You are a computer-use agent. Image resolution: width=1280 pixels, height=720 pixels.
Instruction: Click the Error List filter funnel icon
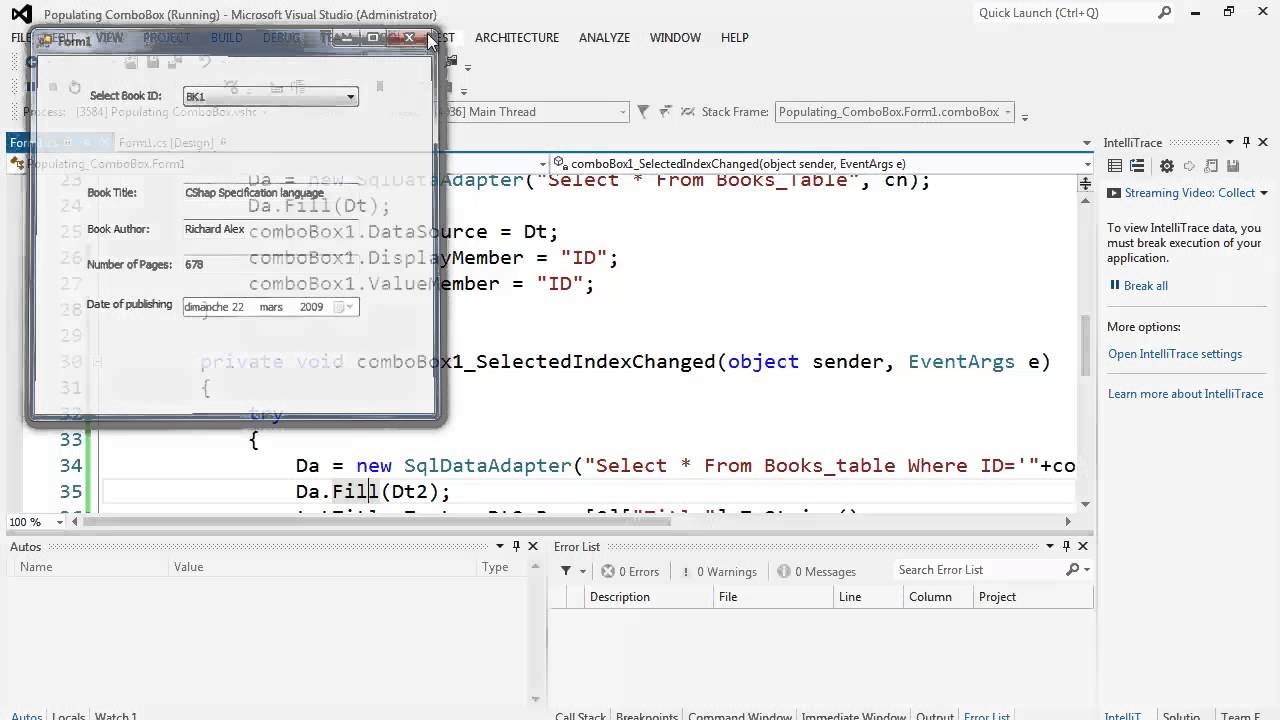pyautogui.click(x=566, y=571)
